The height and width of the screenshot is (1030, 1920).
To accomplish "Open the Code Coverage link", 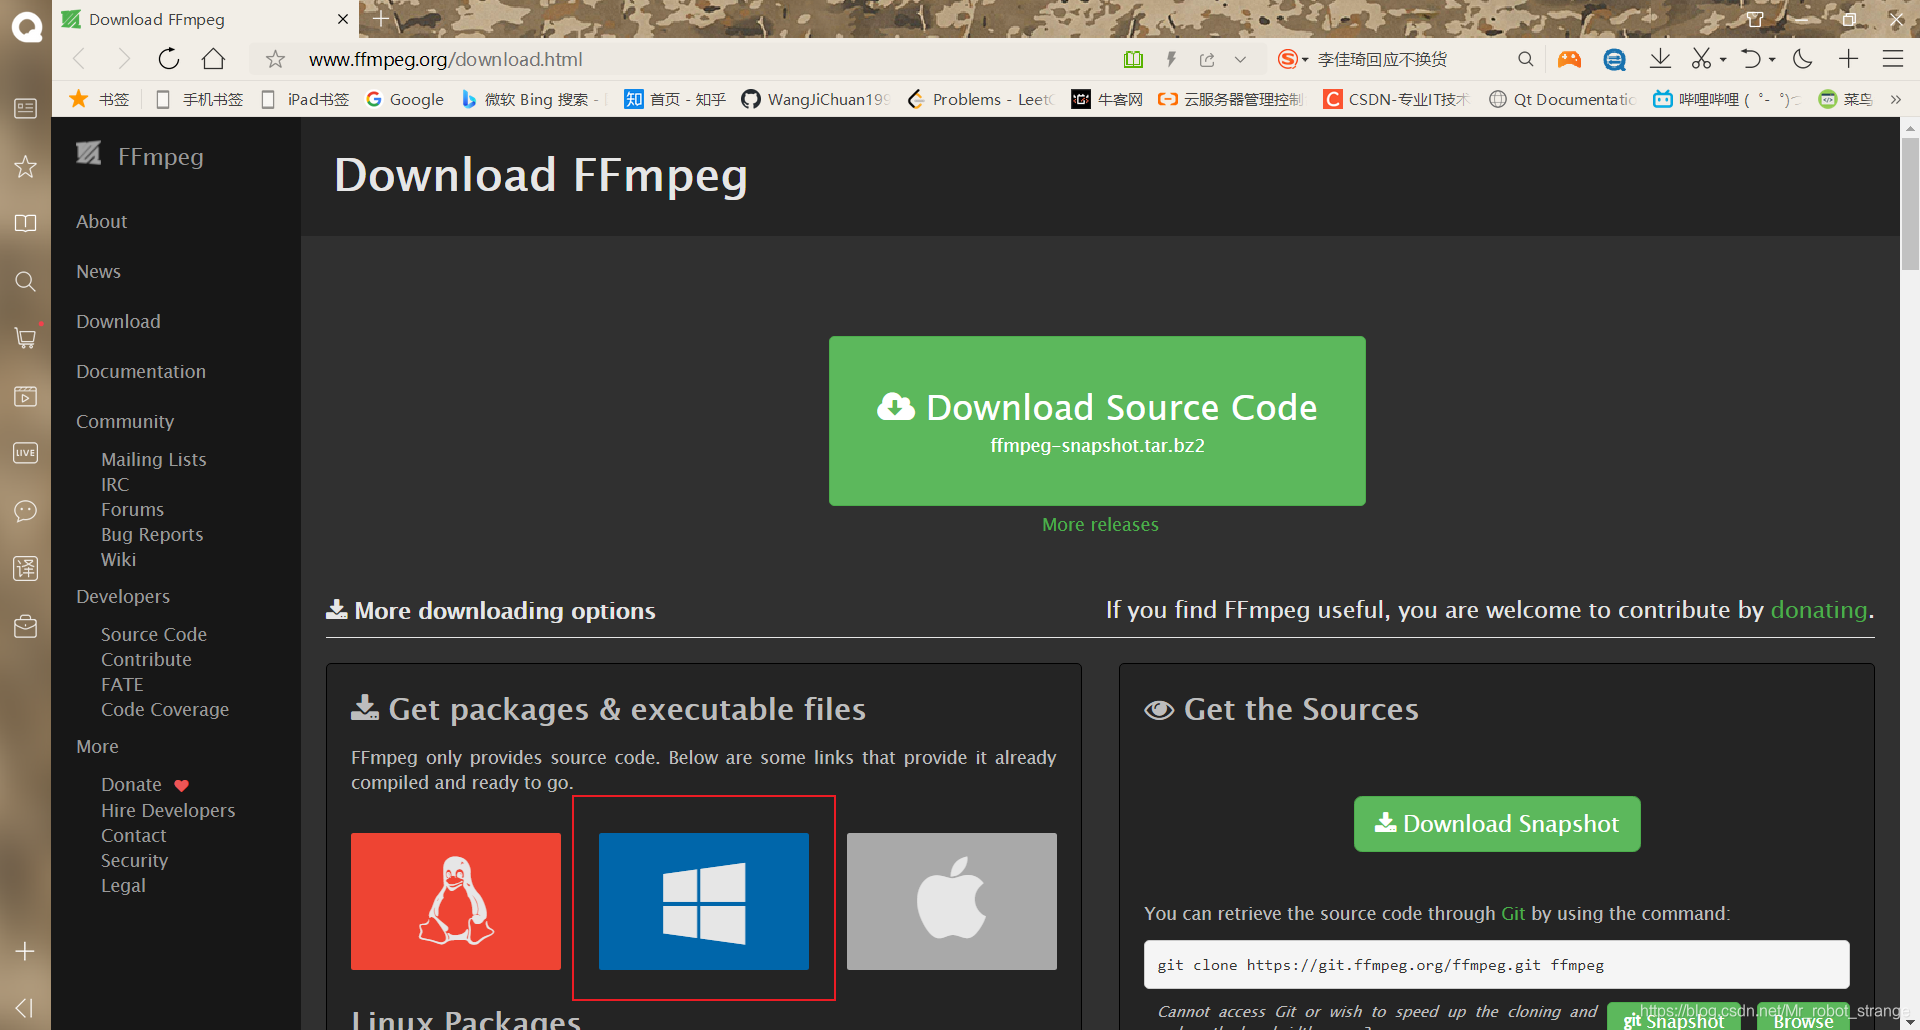I will coord(165,709).
